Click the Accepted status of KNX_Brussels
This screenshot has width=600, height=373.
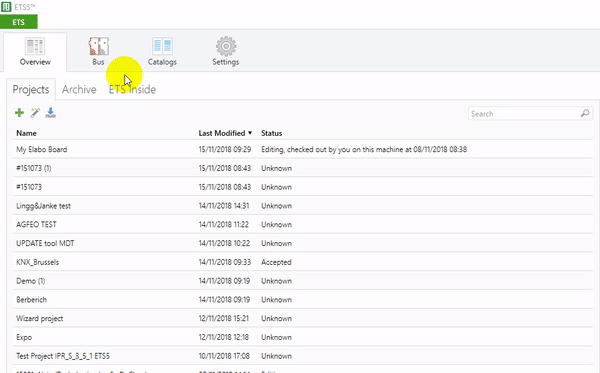[276, 262]
